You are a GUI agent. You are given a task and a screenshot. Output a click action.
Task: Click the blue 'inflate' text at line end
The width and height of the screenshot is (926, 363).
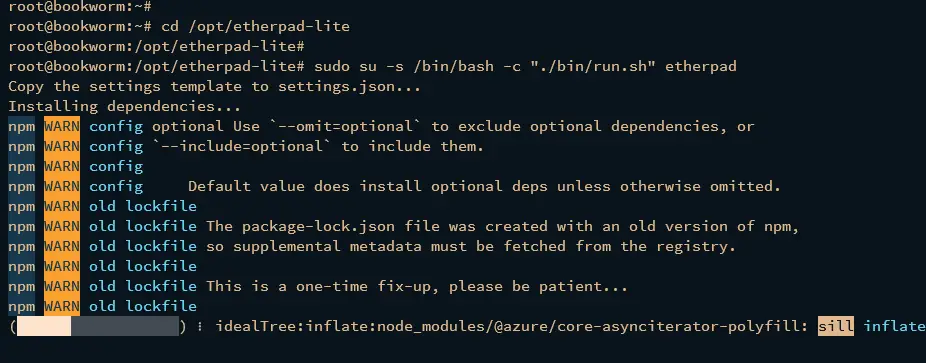[x=895, y=326]
